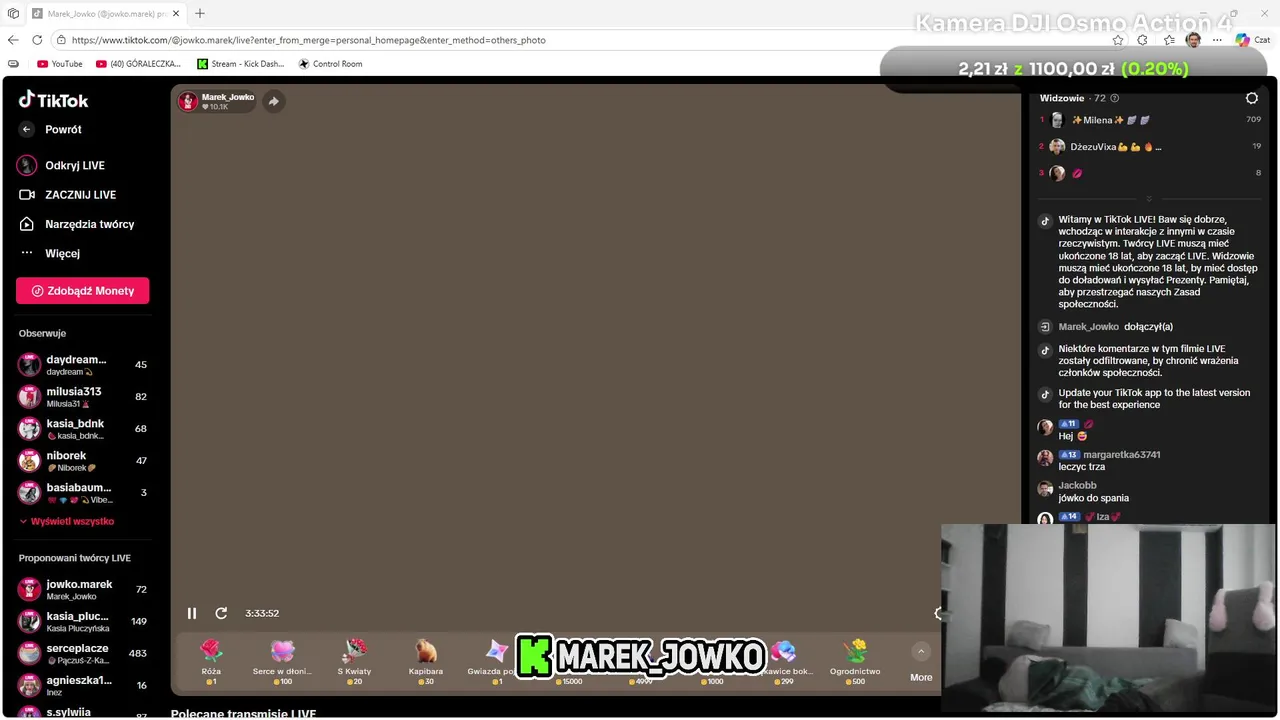
Task: Expand viewer ranking list arrow
Action: 1149,199
